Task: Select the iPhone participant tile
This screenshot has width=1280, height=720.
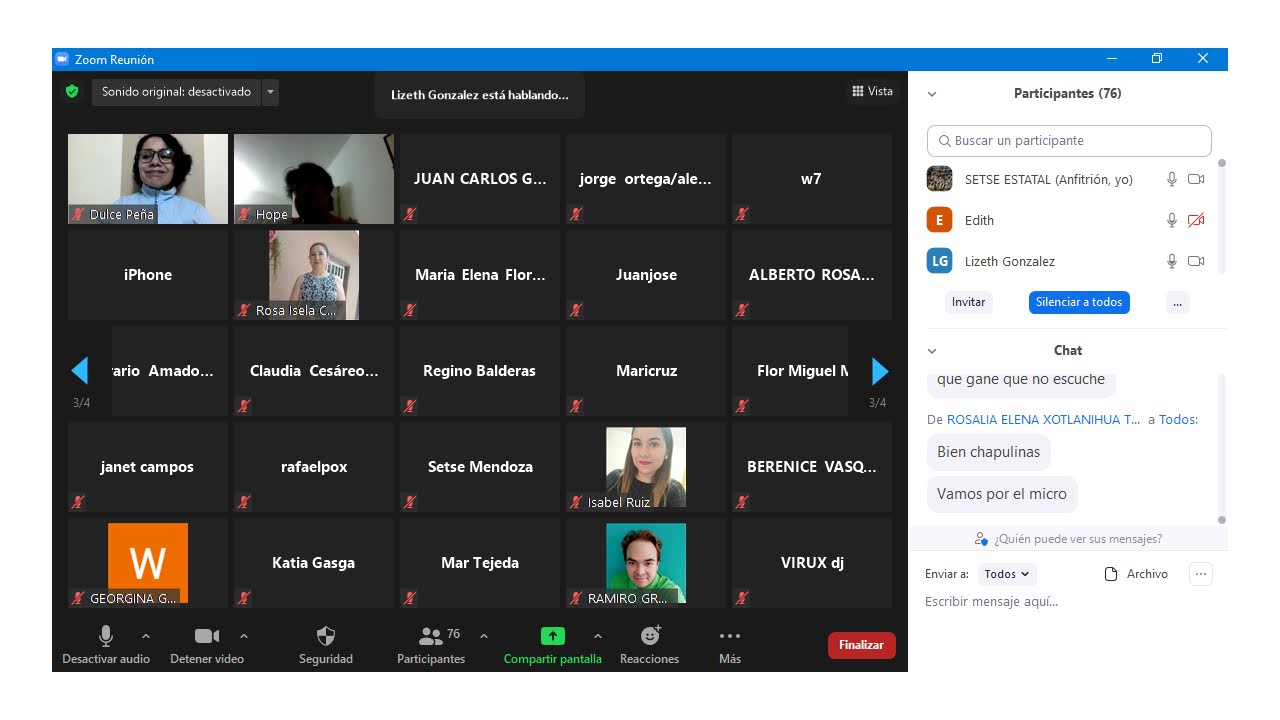Action: [x=148, y=275]
